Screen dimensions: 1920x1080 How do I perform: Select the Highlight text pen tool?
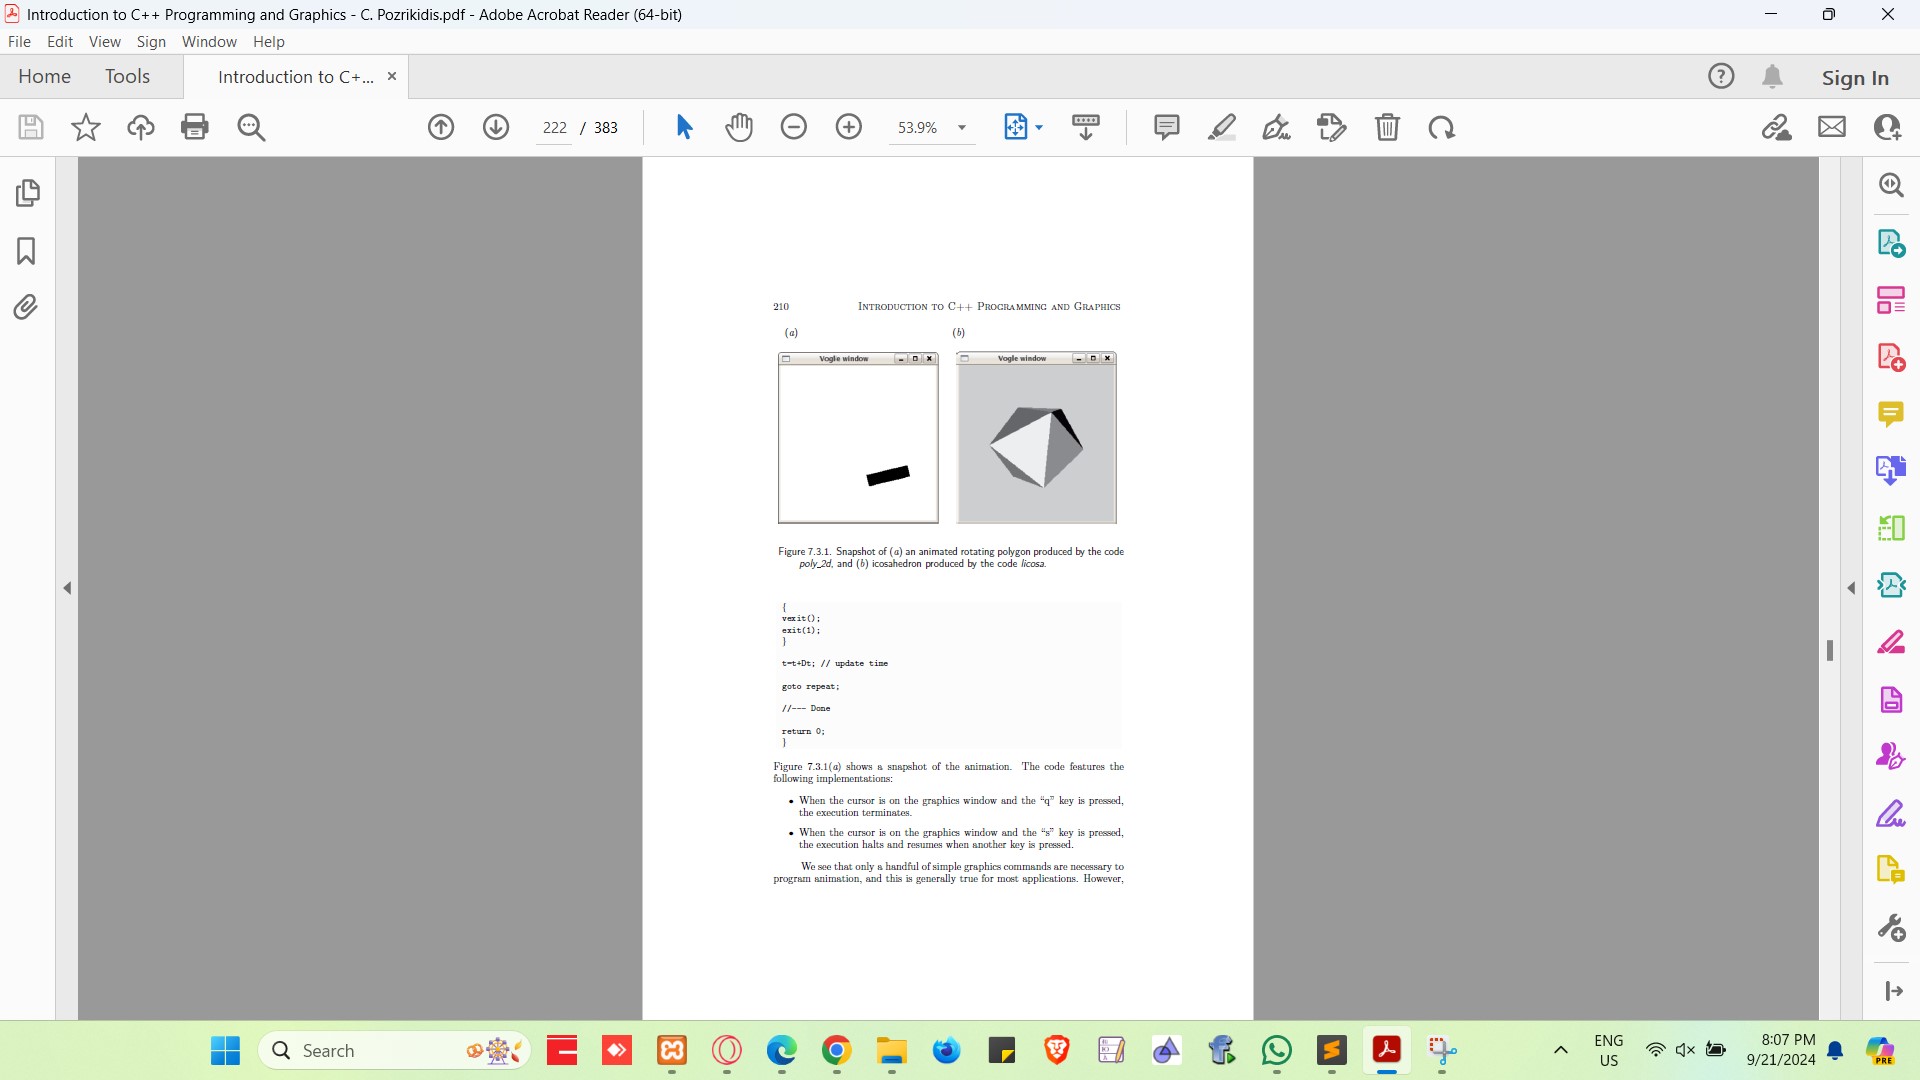tap(1222, 127)
